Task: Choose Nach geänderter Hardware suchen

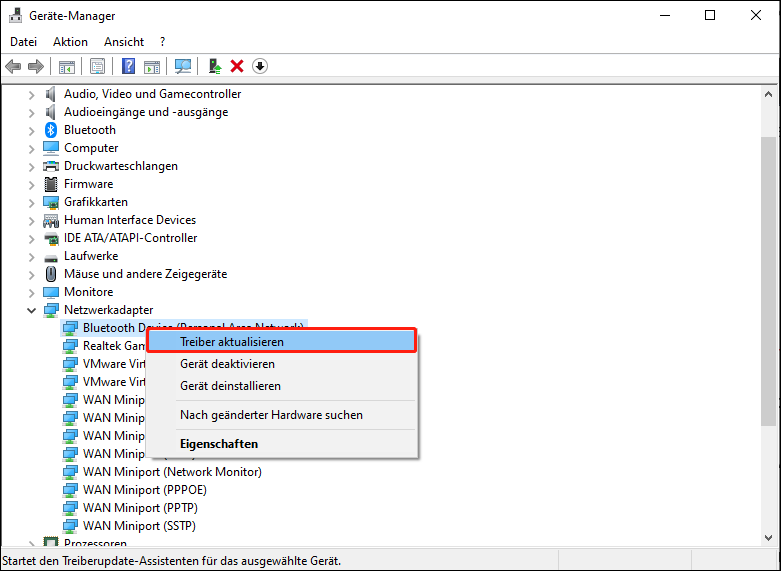Action: click(x=281, y=415)
